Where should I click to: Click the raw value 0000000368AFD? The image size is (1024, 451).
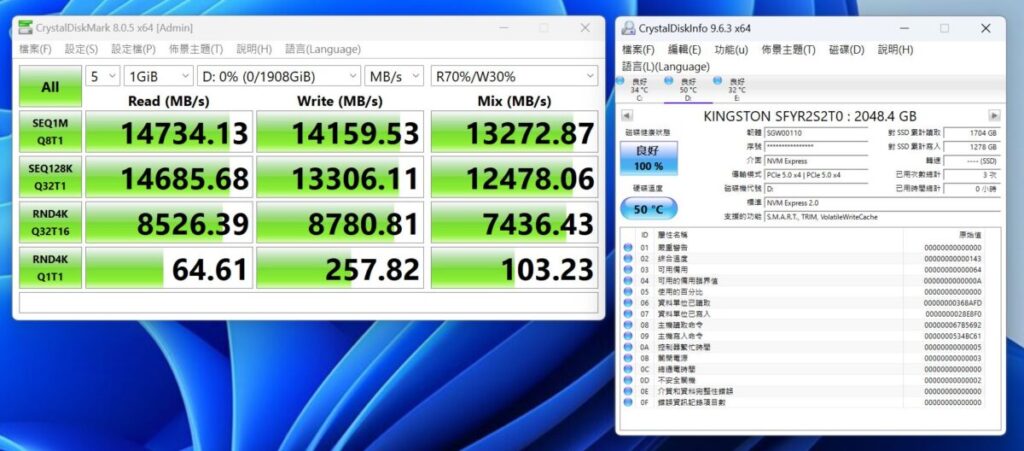(x=952, y=303)
